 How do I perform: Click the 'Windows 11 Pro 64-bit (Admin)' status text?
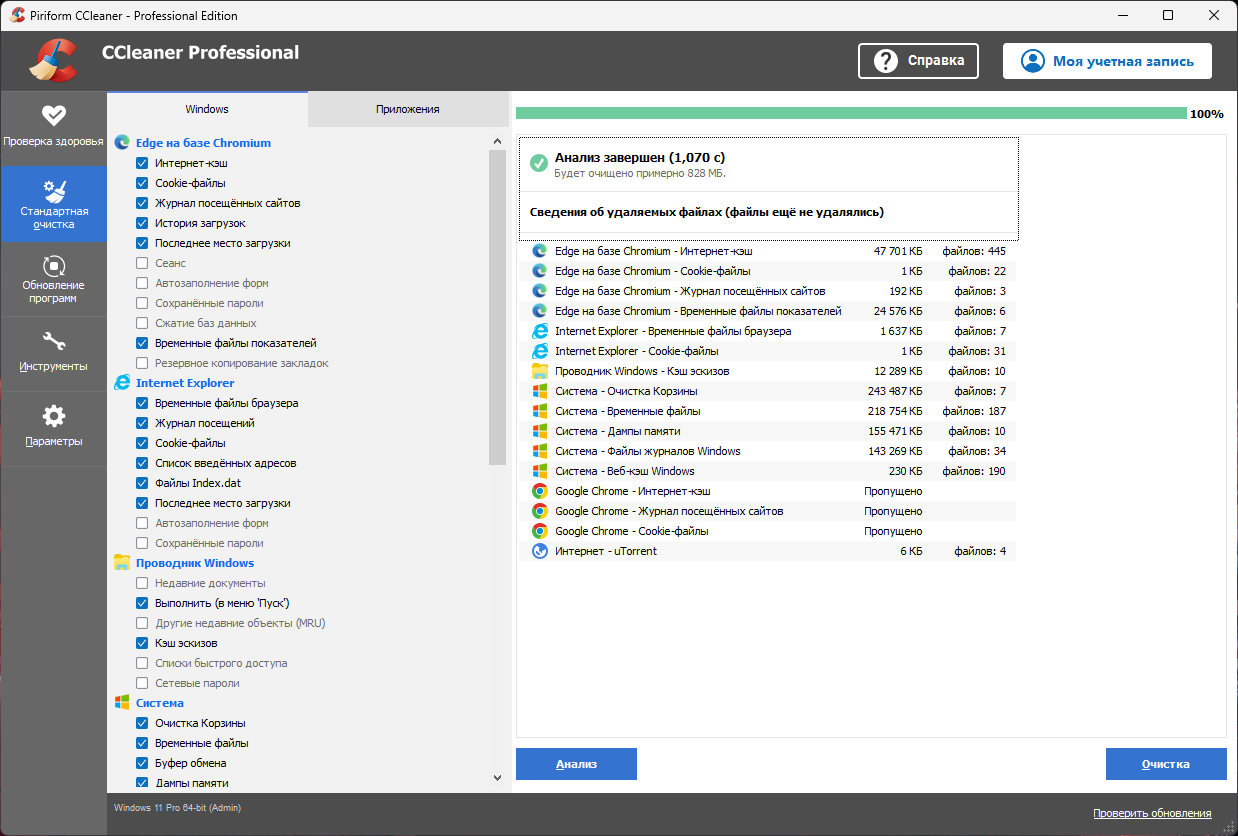pos(177,807)
